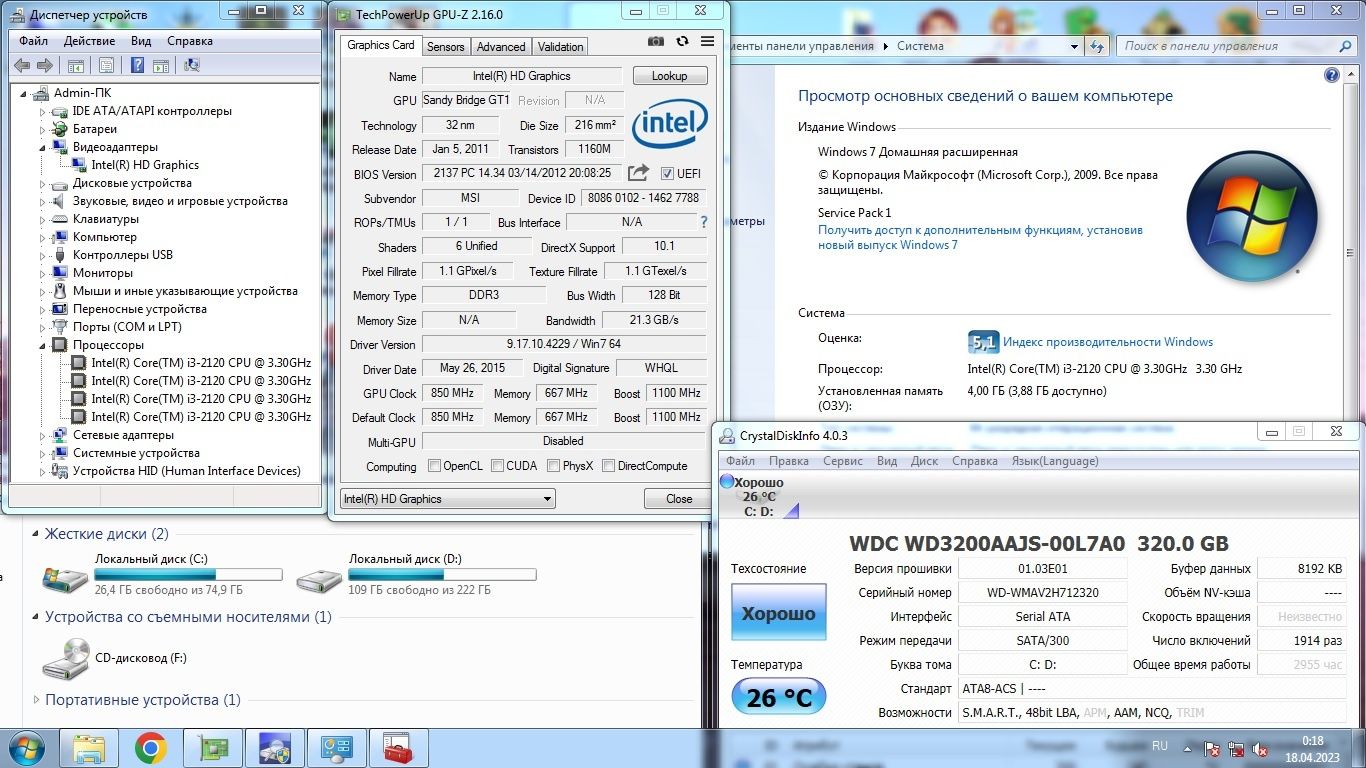Click the disk health status circle in CrystalDiskInfo
The width and height of the screenshot is (1366, 768).
(727, 482)
